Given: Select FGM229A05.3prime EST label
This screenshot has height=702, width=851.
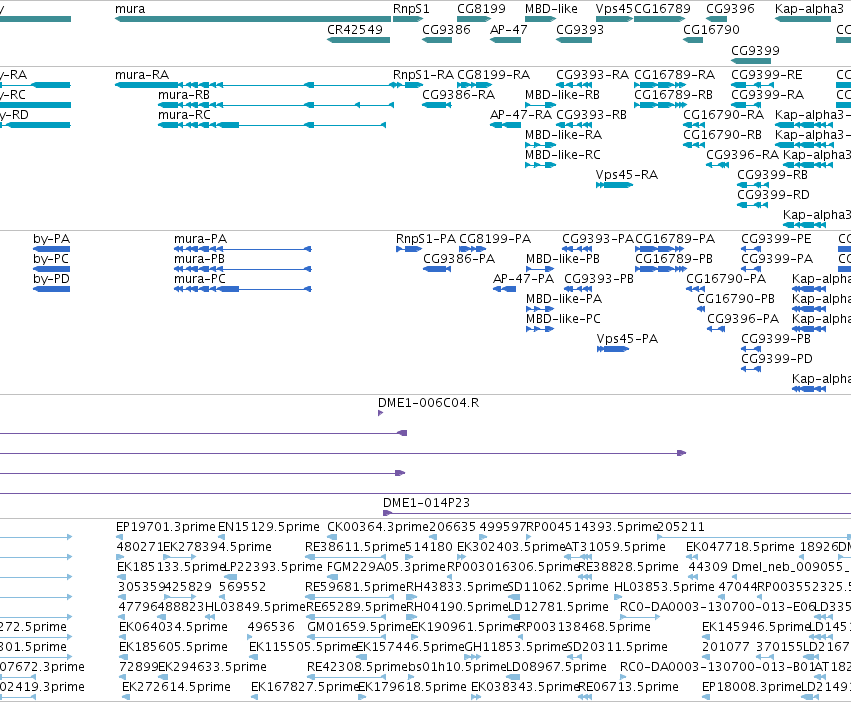Looking at the screenshot, I should point(386,566).
